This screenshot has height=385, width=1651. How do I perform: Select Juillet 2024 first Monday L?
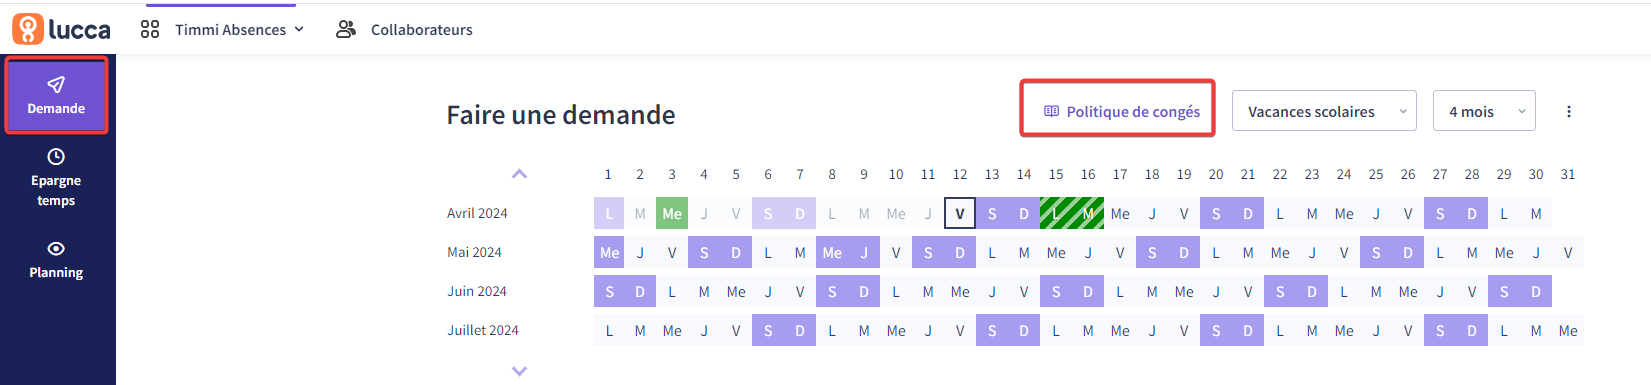point(609,330)
